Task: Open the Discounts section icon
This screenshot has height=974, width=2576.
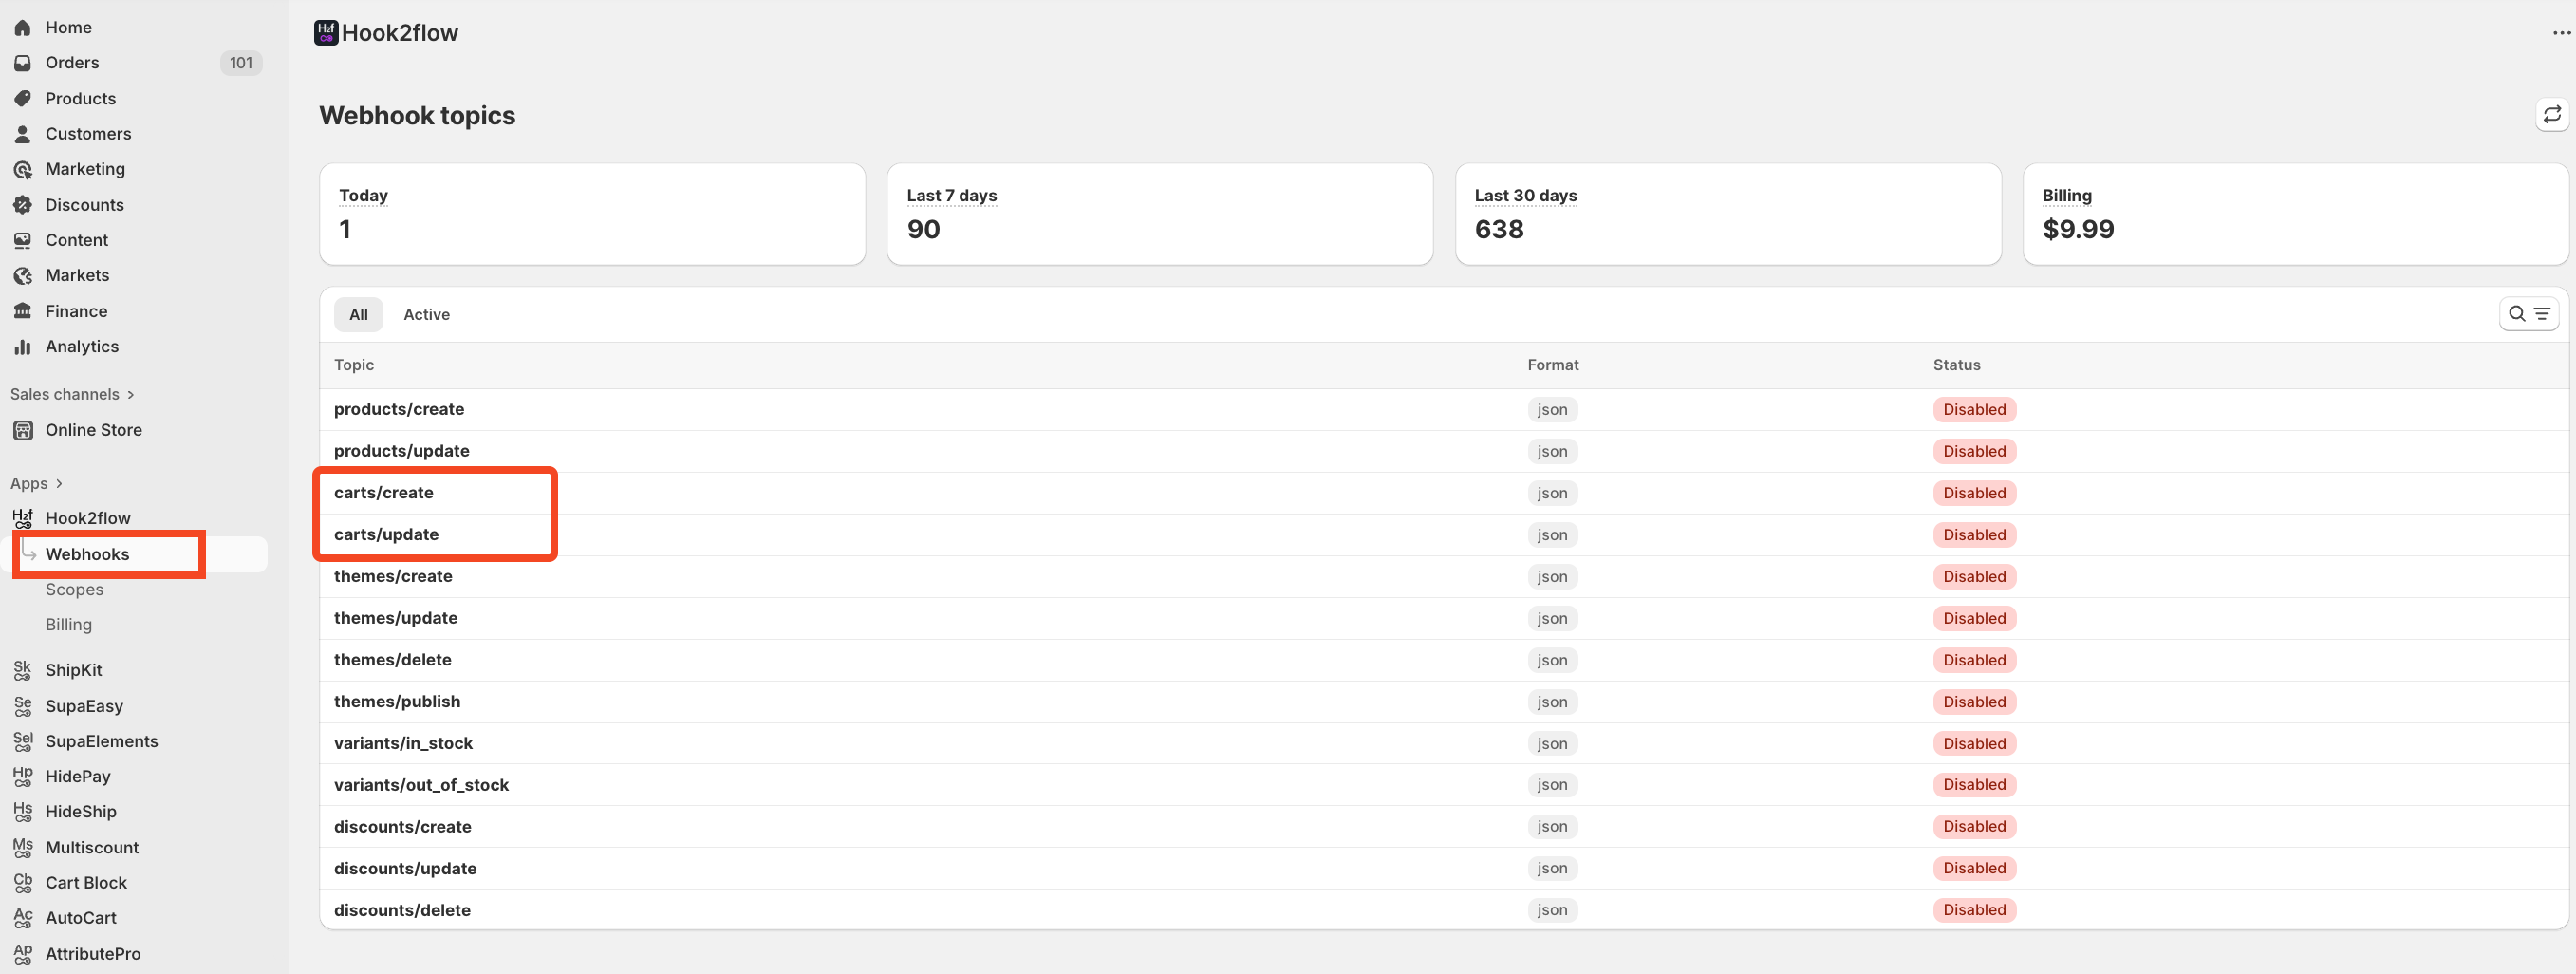Action: coord(22,205)
